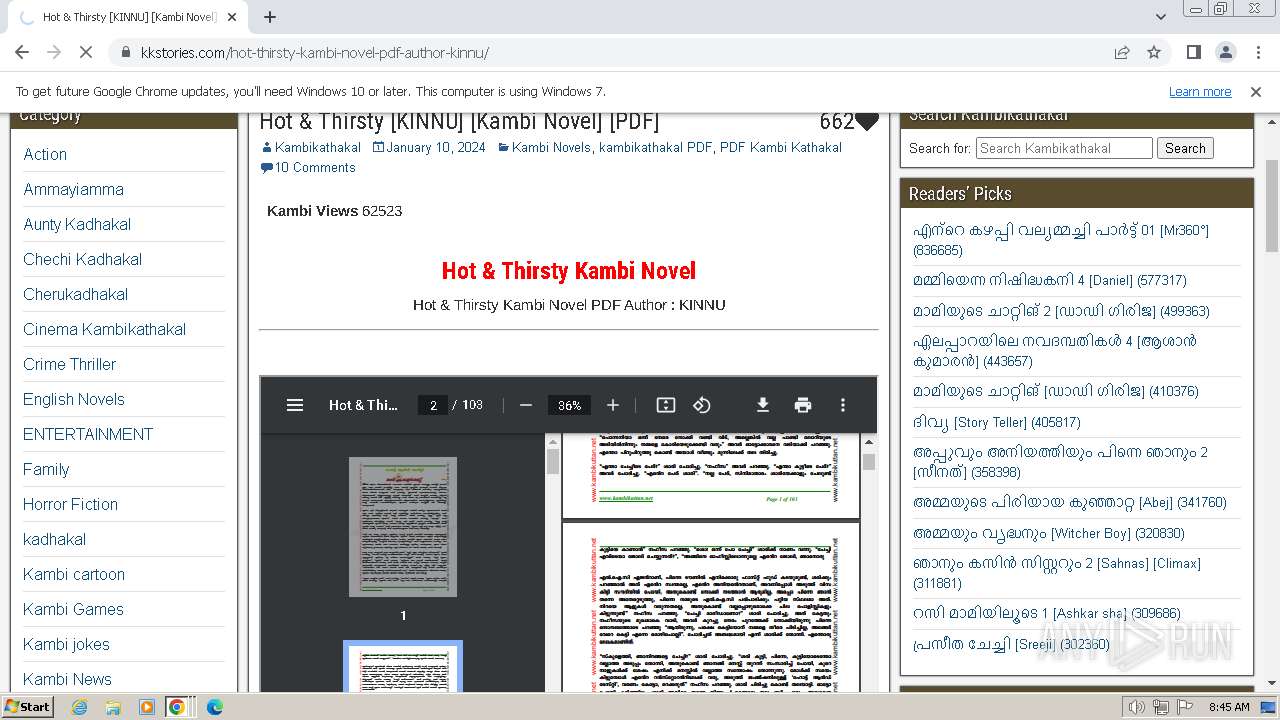This screenshot has width=1280, height=720.
Task: Rotate the PDF counterclockwise
Action: pos(702,405)
